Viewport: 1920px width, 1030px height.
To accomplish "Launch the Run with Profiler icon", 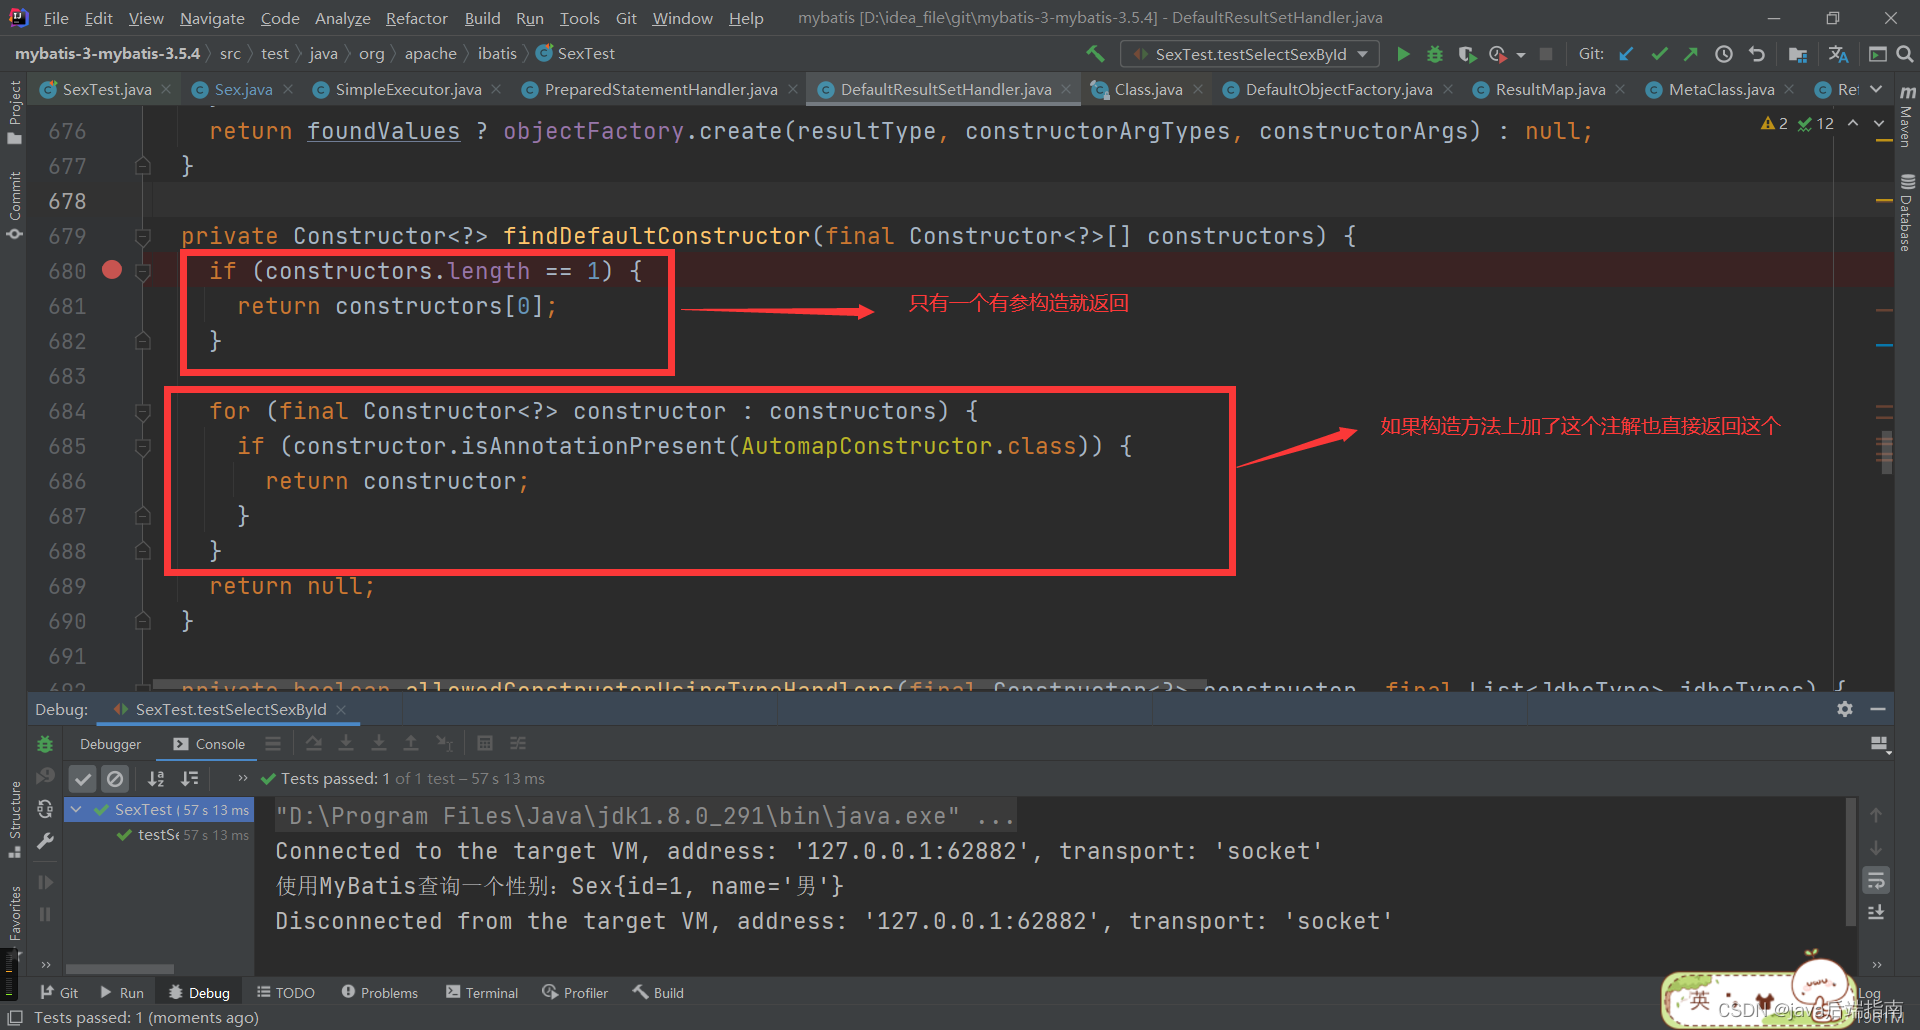I will point(1497,54).
